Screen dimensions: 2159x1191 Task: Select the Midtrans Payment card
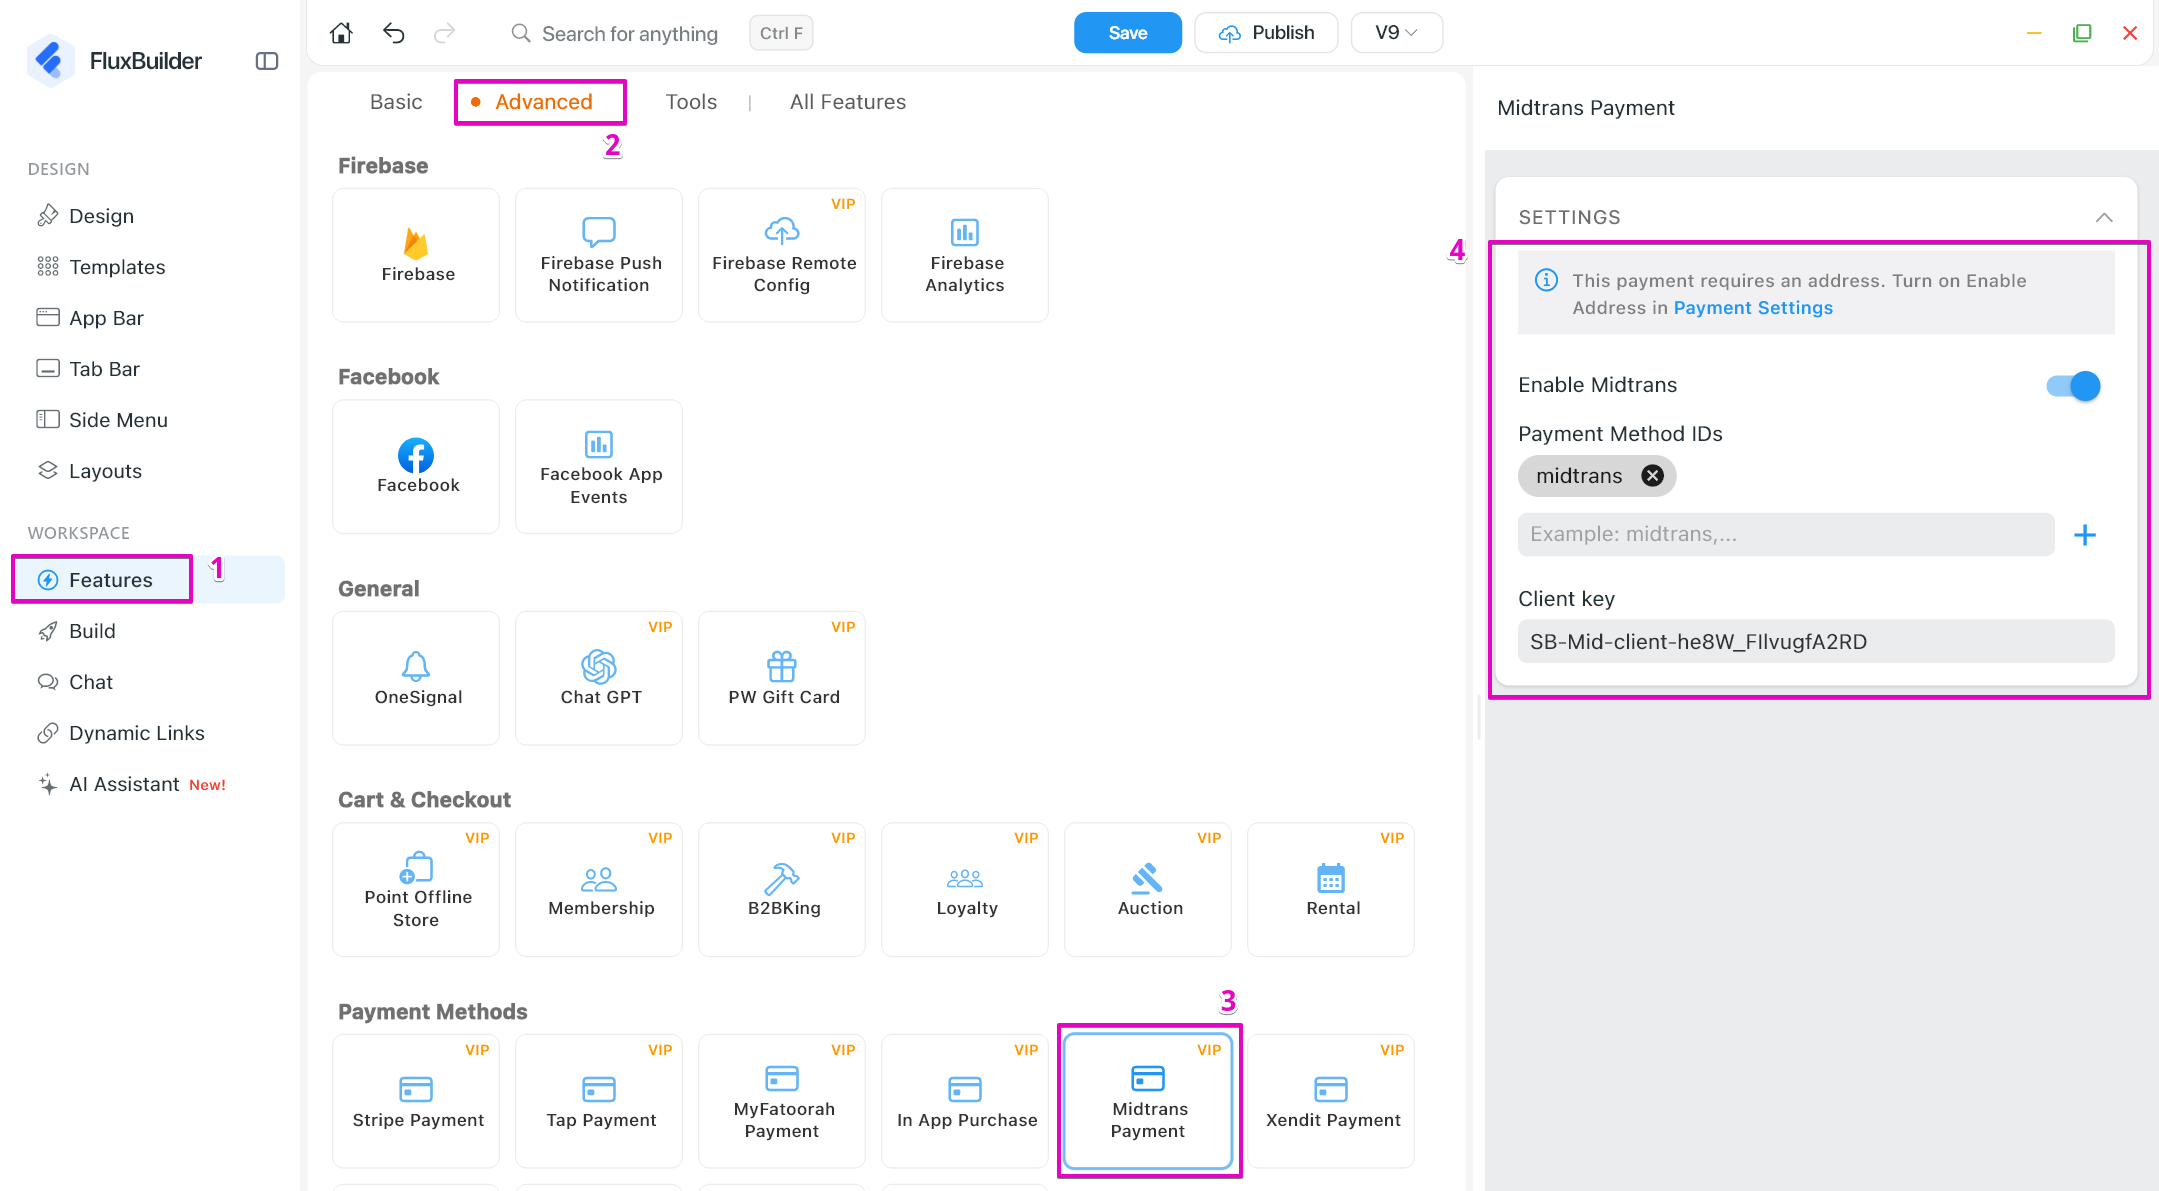click(x=1148, y=1101)
